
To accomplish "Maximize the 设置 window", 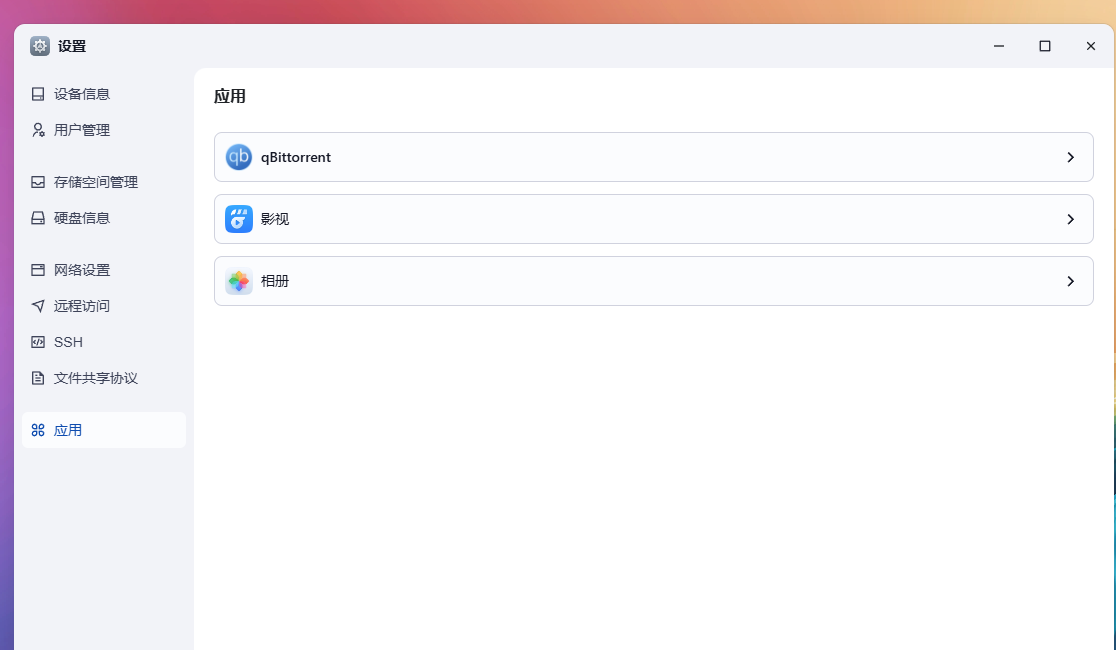I will coord(1045,46).
